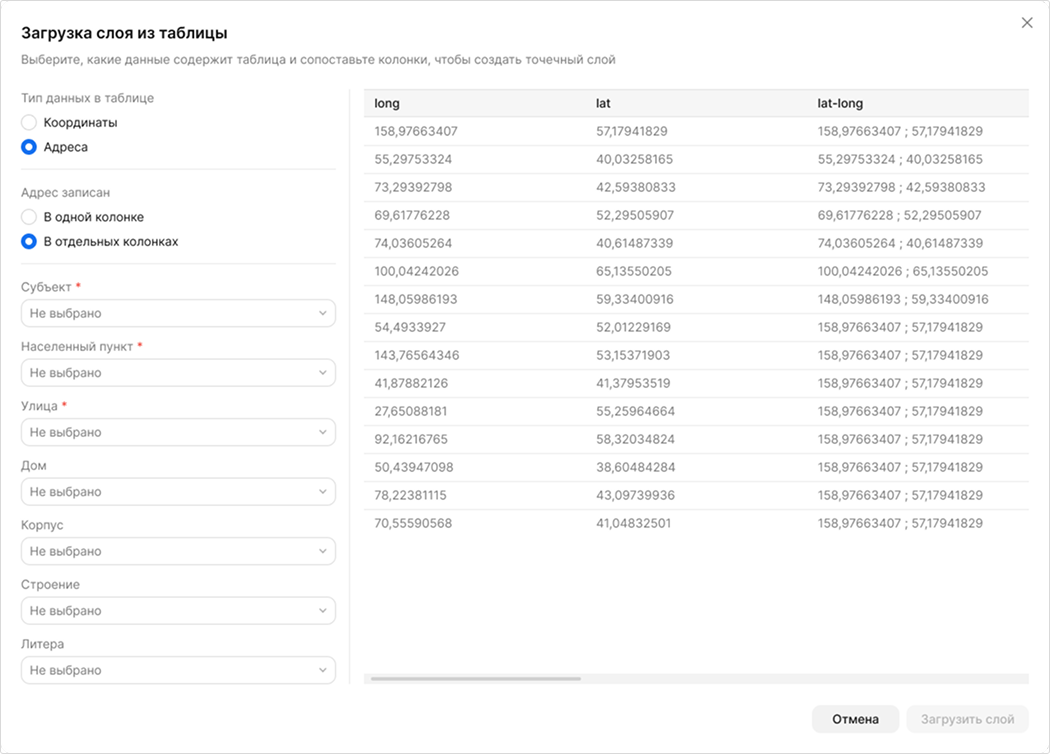Expand the Улица column dropdown

[178, 433]
